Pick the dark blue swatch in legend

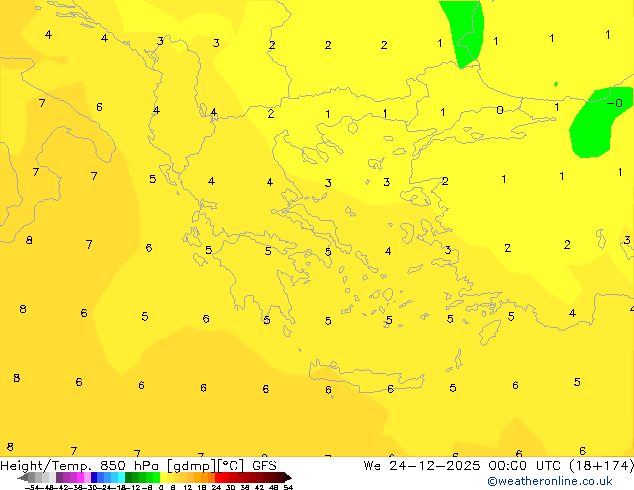(x=94, y=477)
